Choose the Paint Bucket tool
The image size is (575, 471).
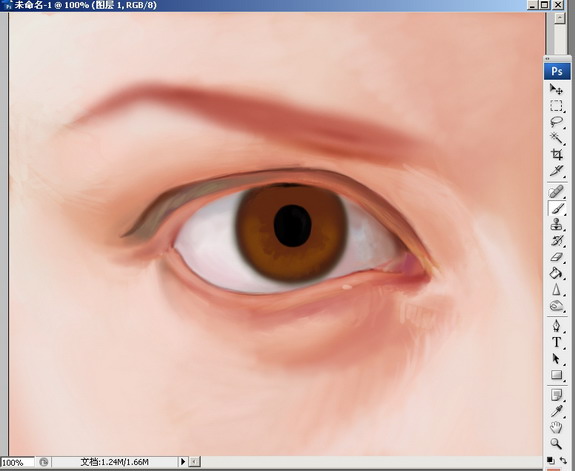tap(556, 273)
